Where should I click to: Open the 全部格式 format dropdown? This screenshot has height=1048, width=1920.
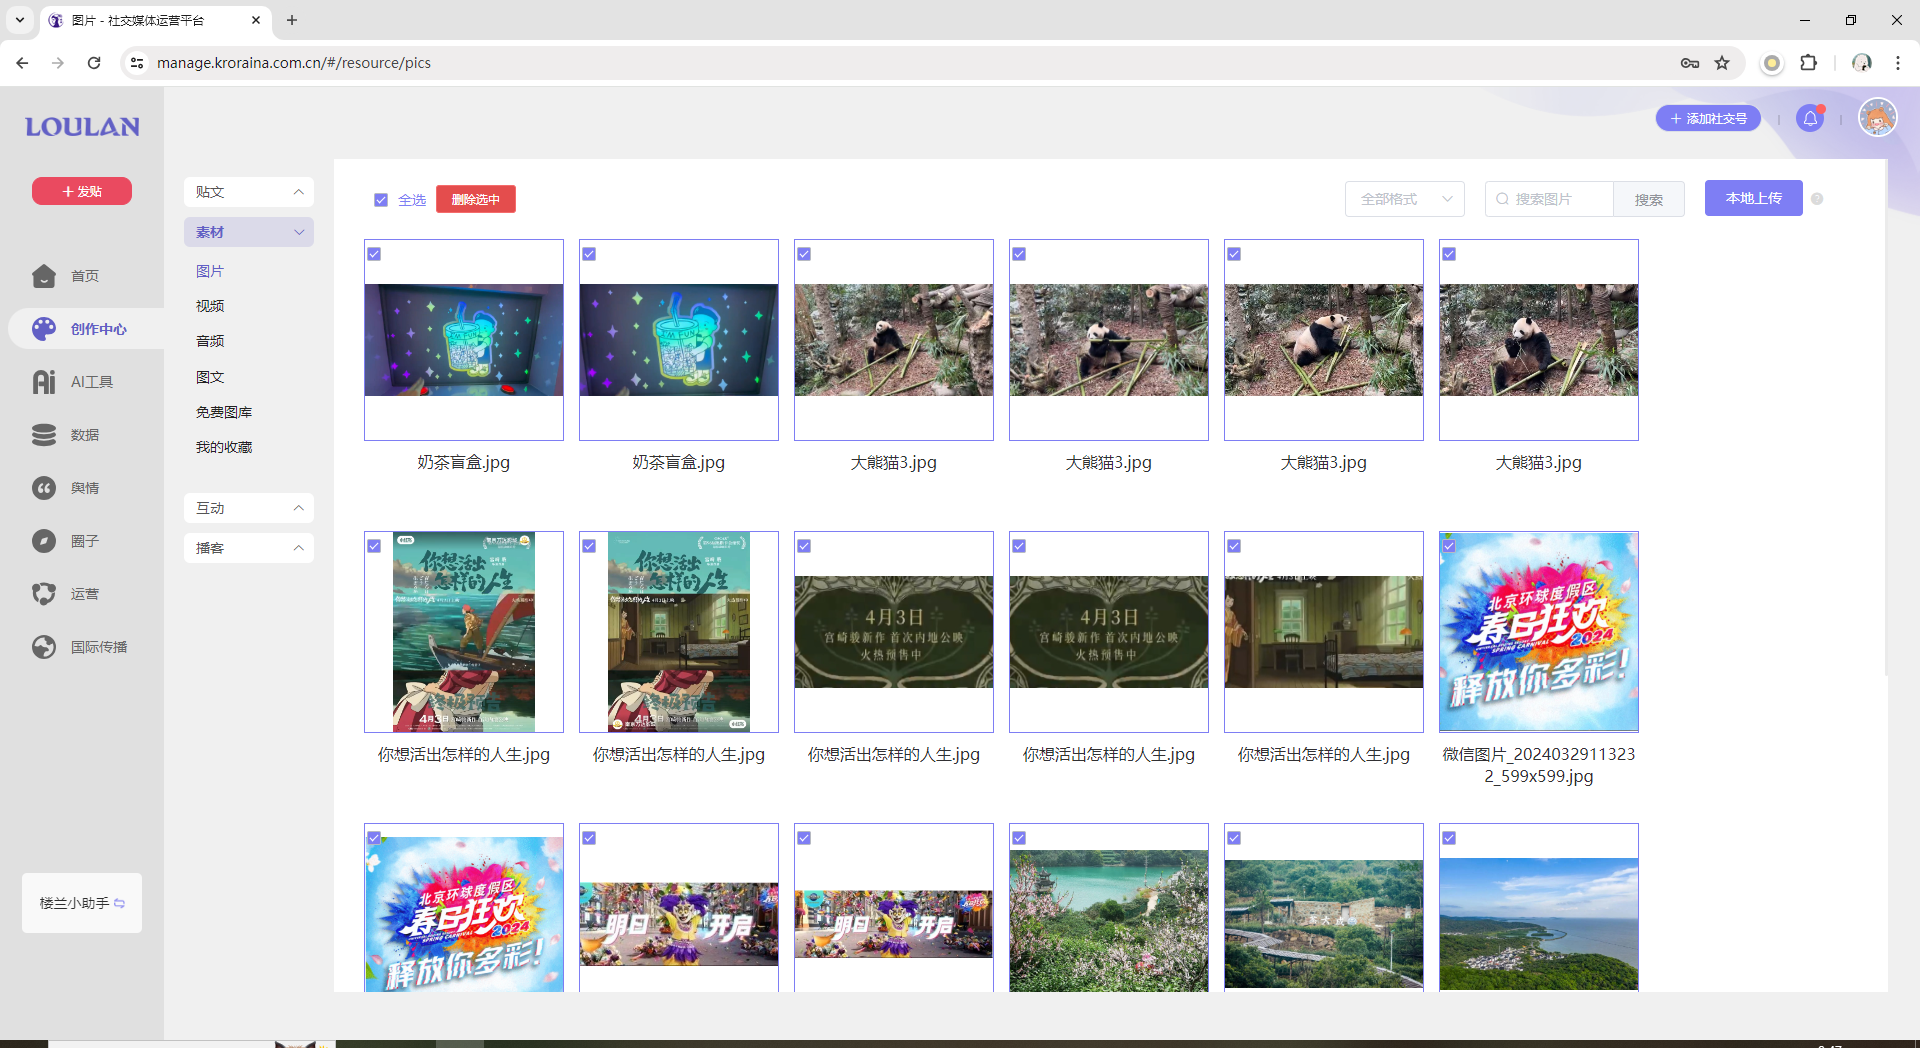[x=1404, y=199]
